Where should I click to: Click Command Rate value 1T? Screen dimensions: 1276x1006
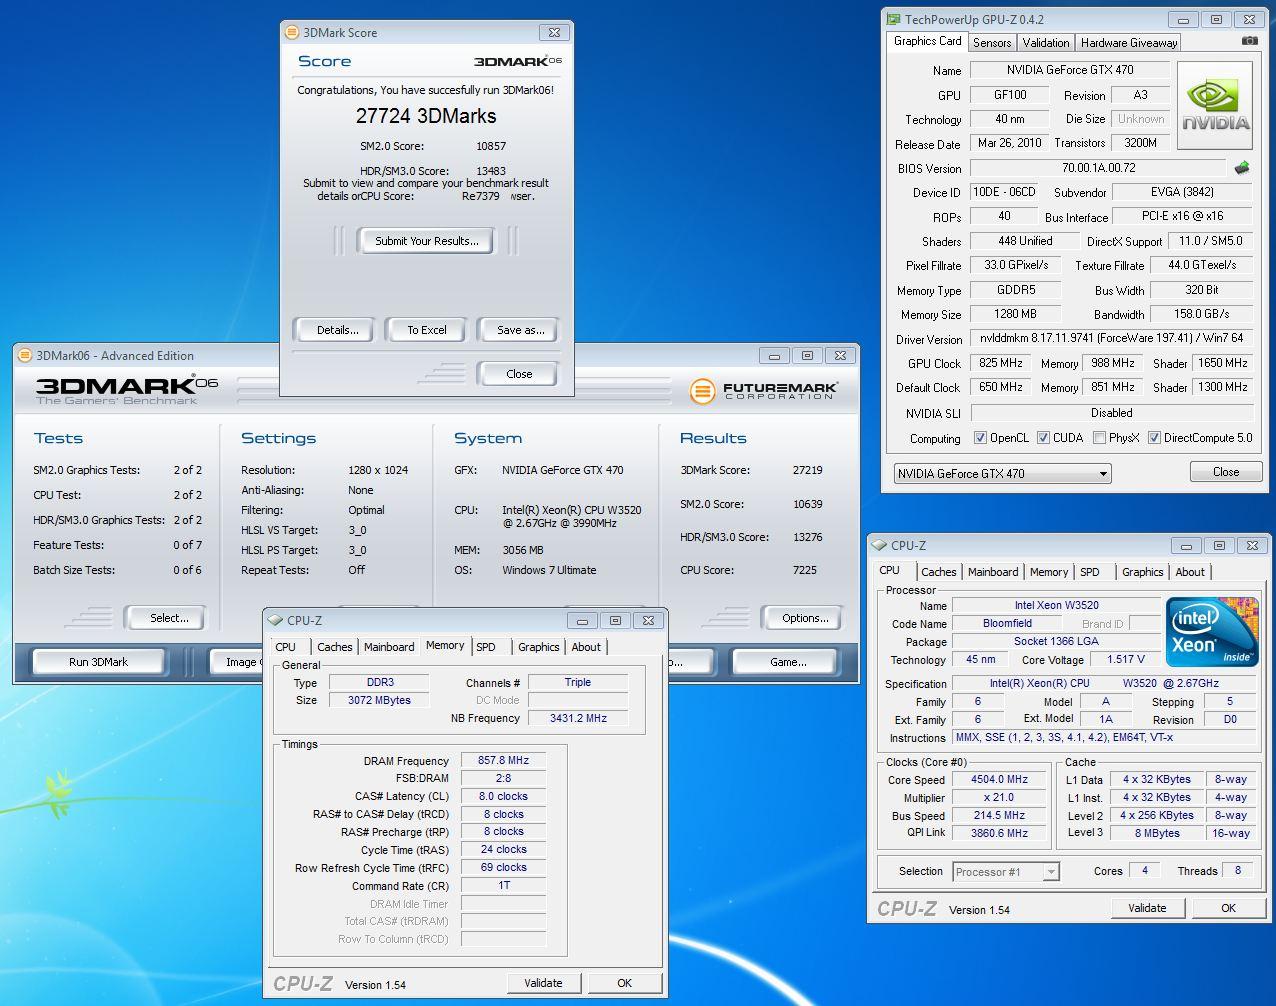click(503, 885)
